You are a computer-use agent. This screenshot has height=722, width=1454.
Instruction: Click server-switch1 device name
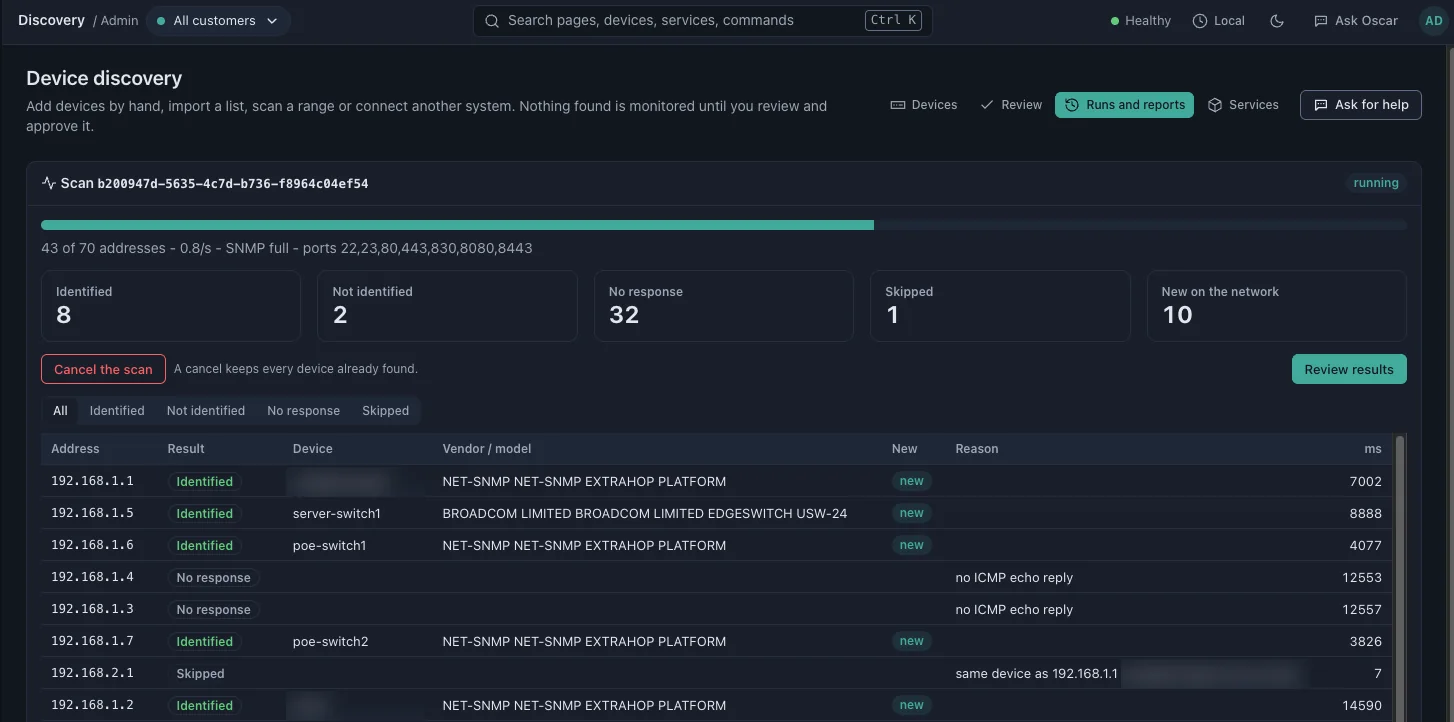337,513
